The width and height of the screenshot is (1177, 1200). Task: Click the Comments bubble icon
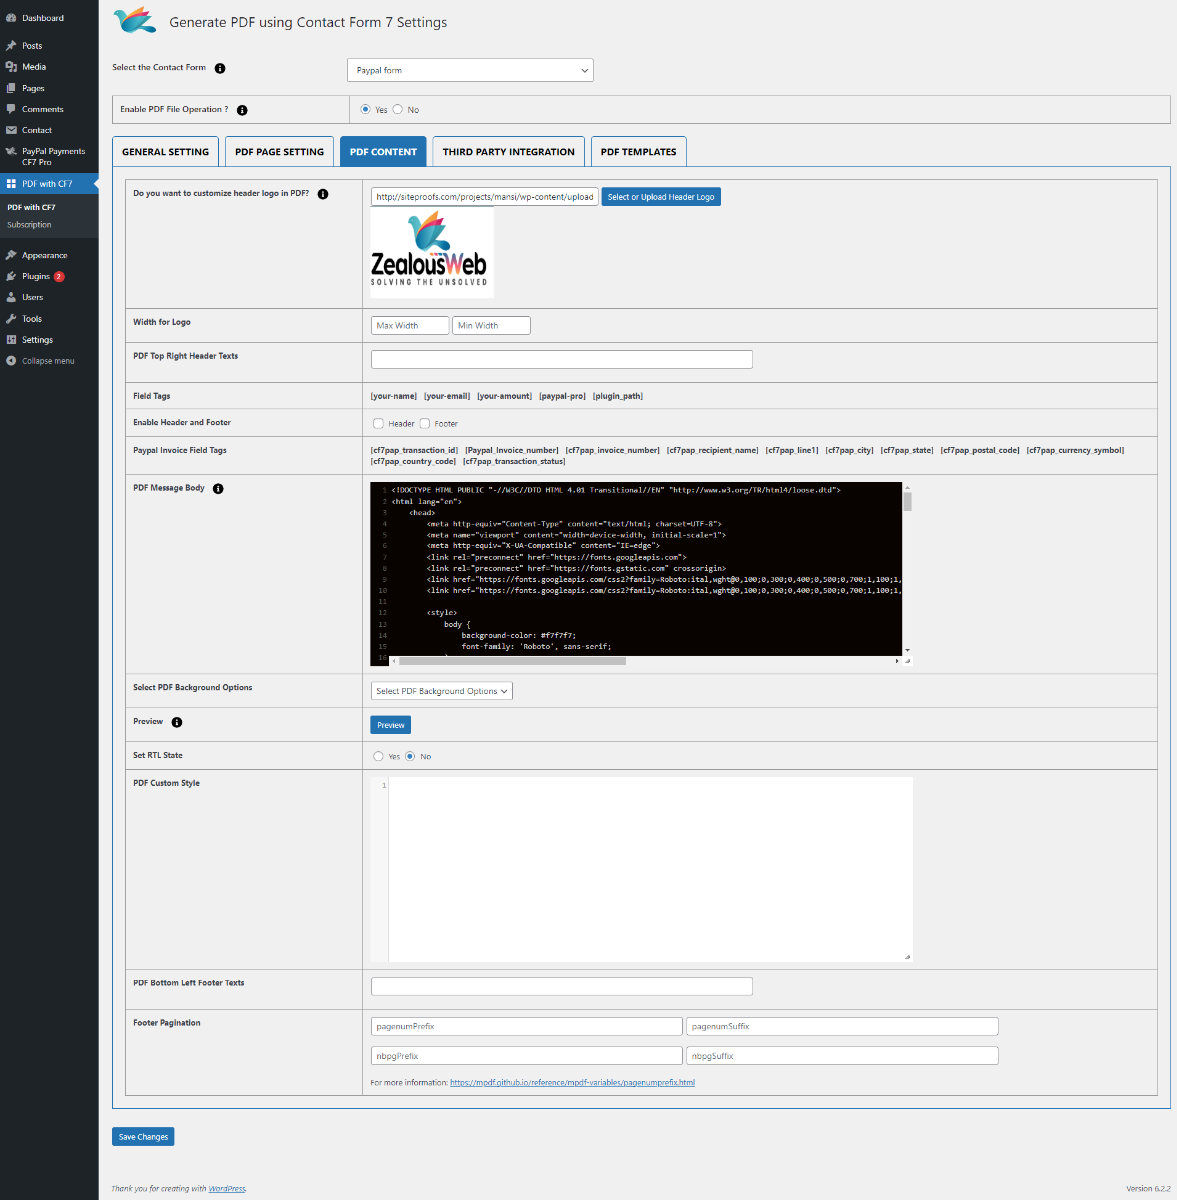[x=11, y=109]
